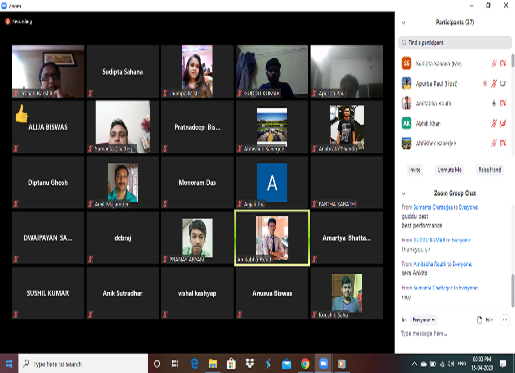The image size is (515, 373).
Task: Click the green AK avatar icon
Action: (406, 123)
